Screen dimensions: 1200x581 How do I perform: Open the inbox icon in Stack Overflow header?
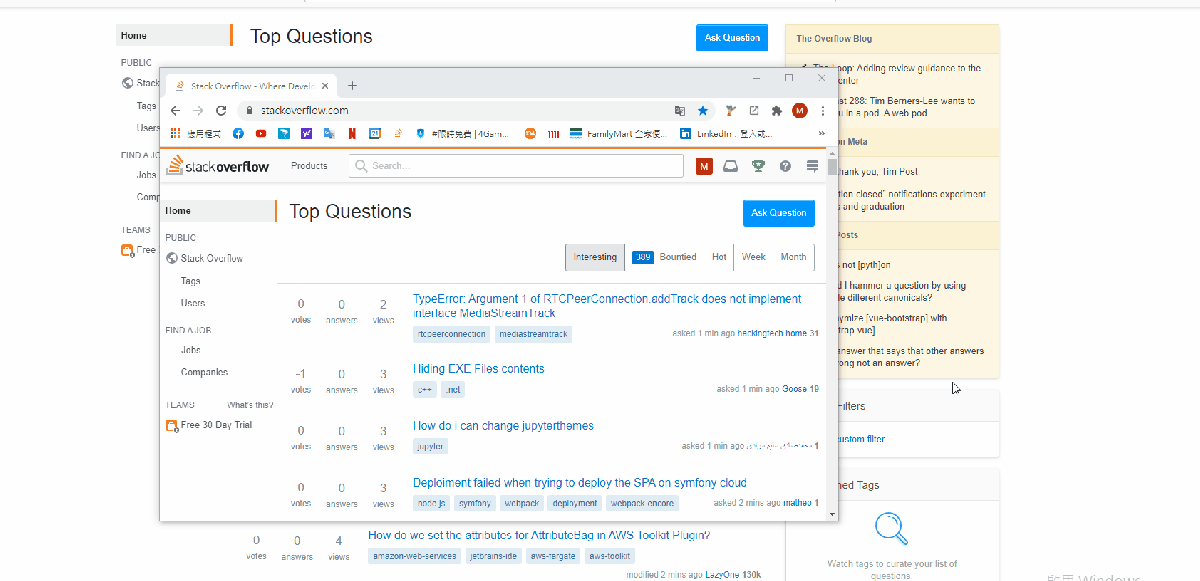[x=731, y=166]
